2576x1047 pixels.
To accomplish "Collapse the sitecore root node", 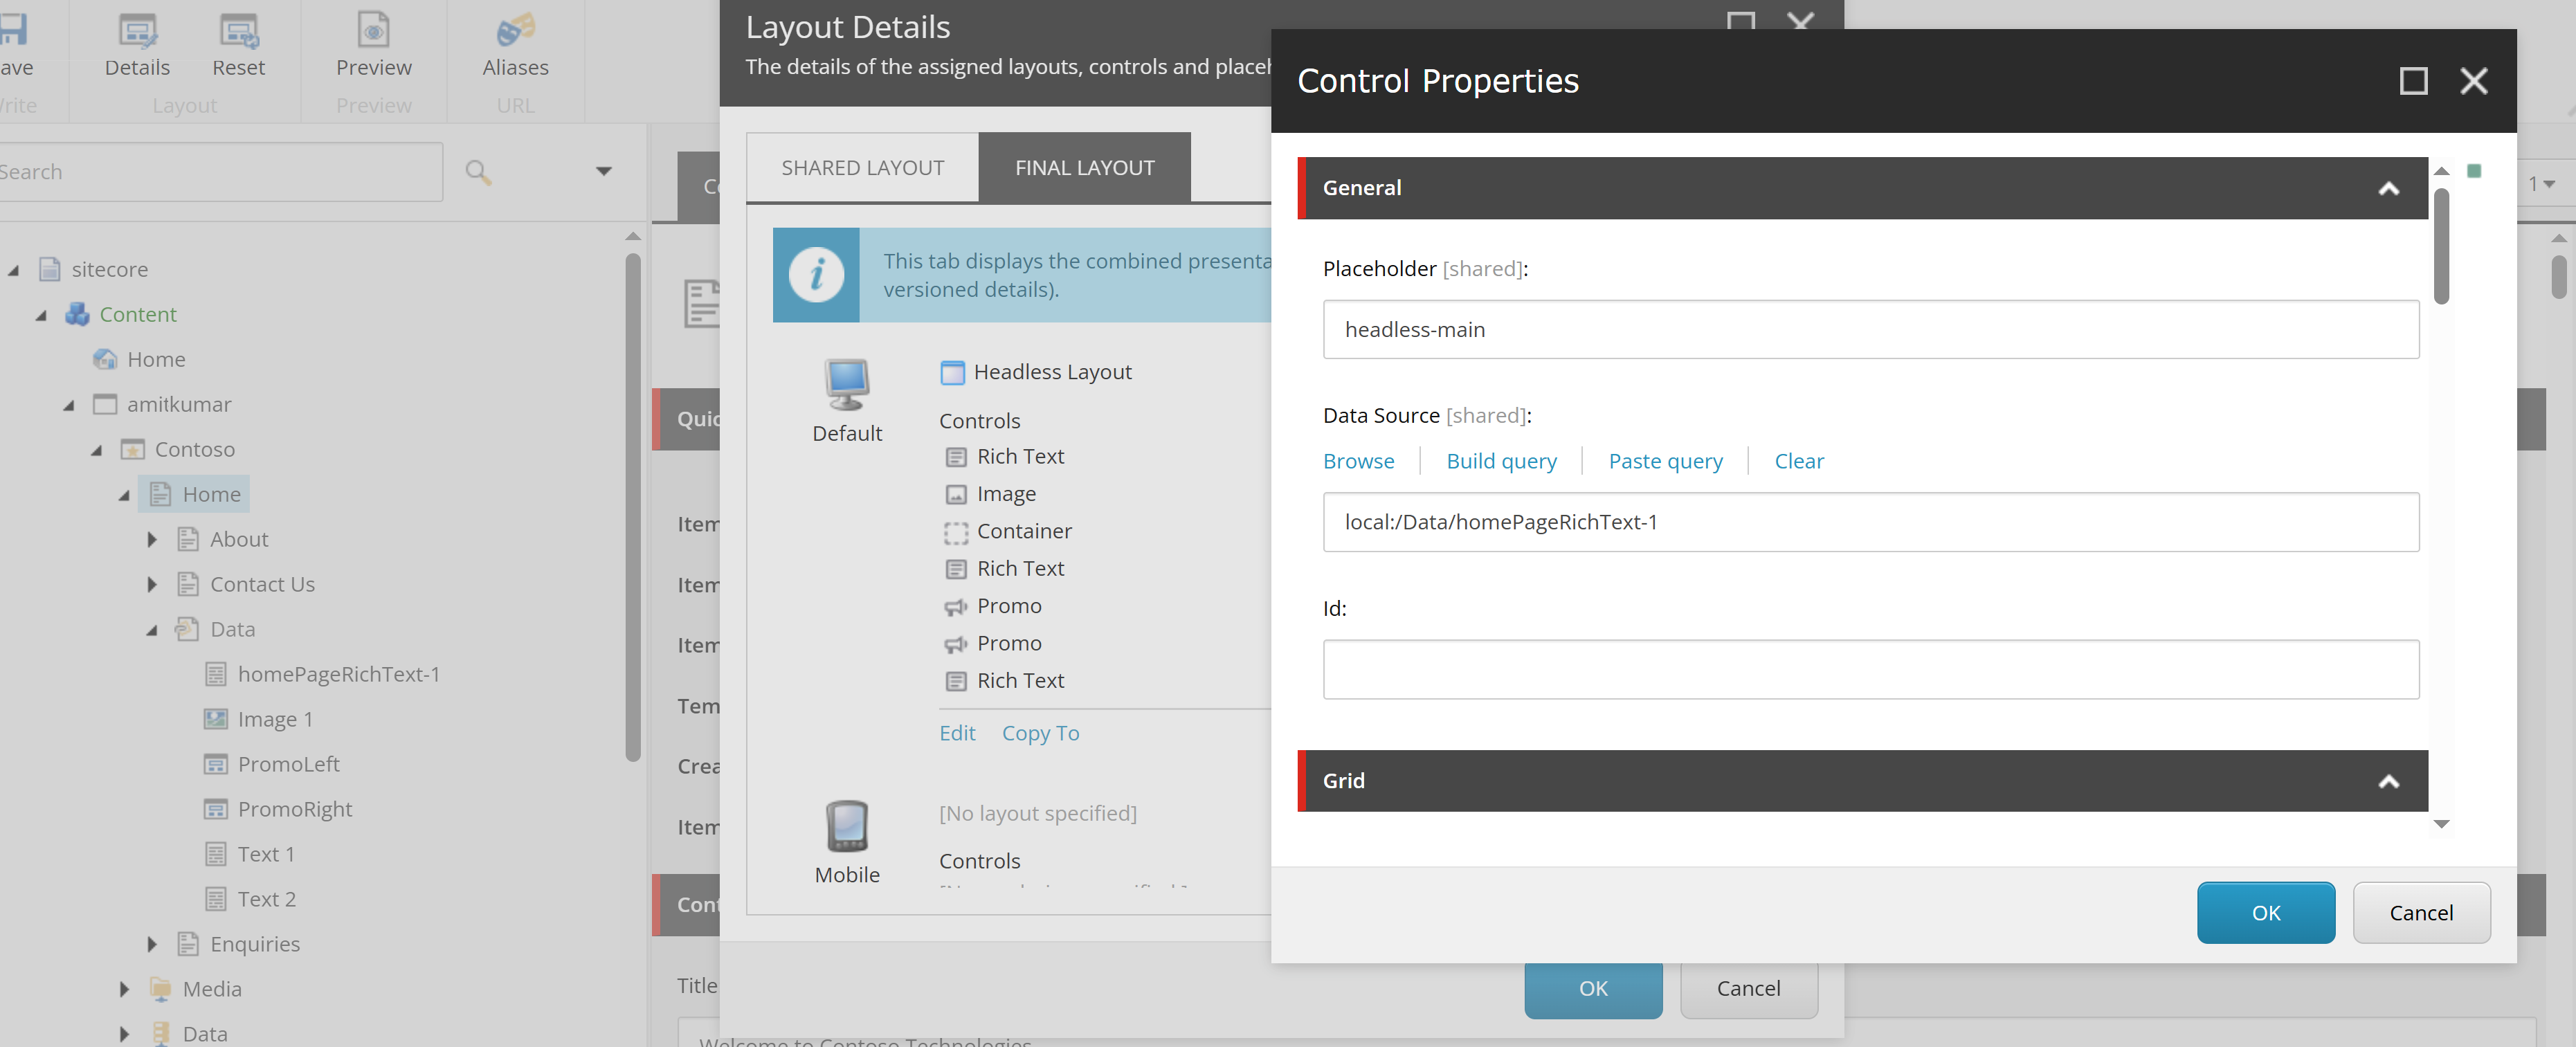I will 14,270.
